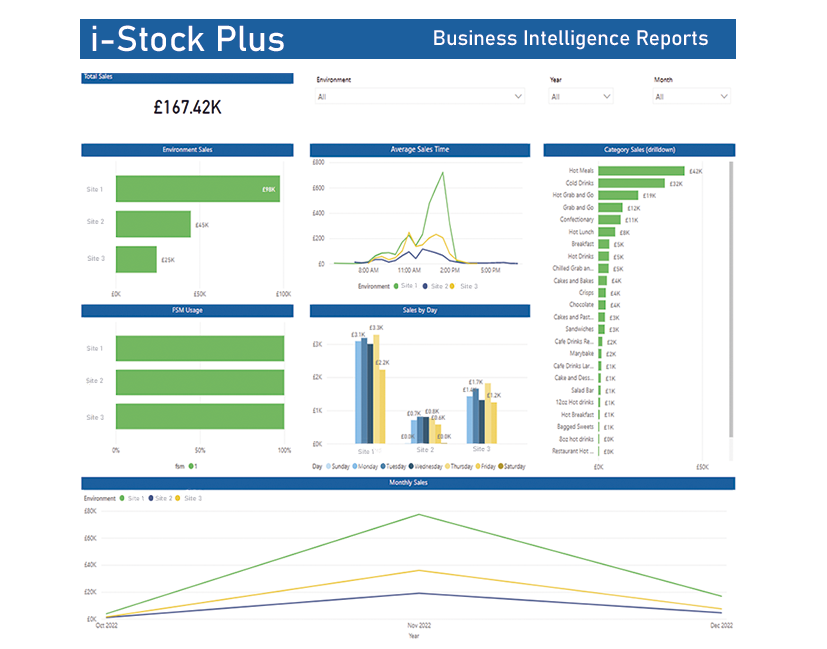Select Wednesday in Sales by Day legend
Image resolution: width=827 pixels, height=649 pixels.
click(x=426, y=467)
